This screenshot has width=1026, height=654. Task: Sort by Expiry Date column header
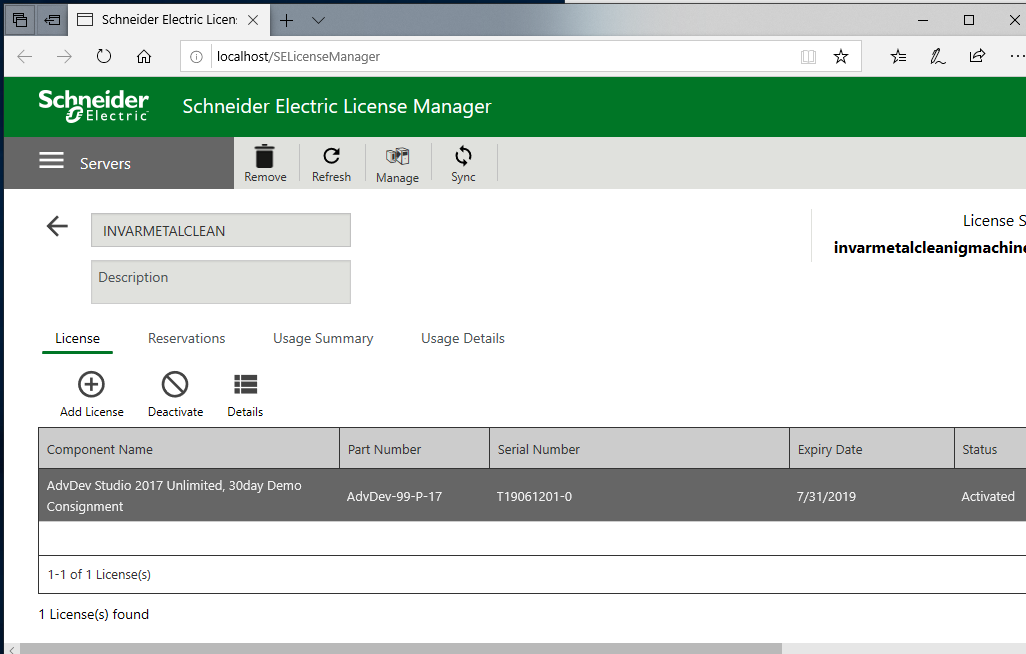872,449
